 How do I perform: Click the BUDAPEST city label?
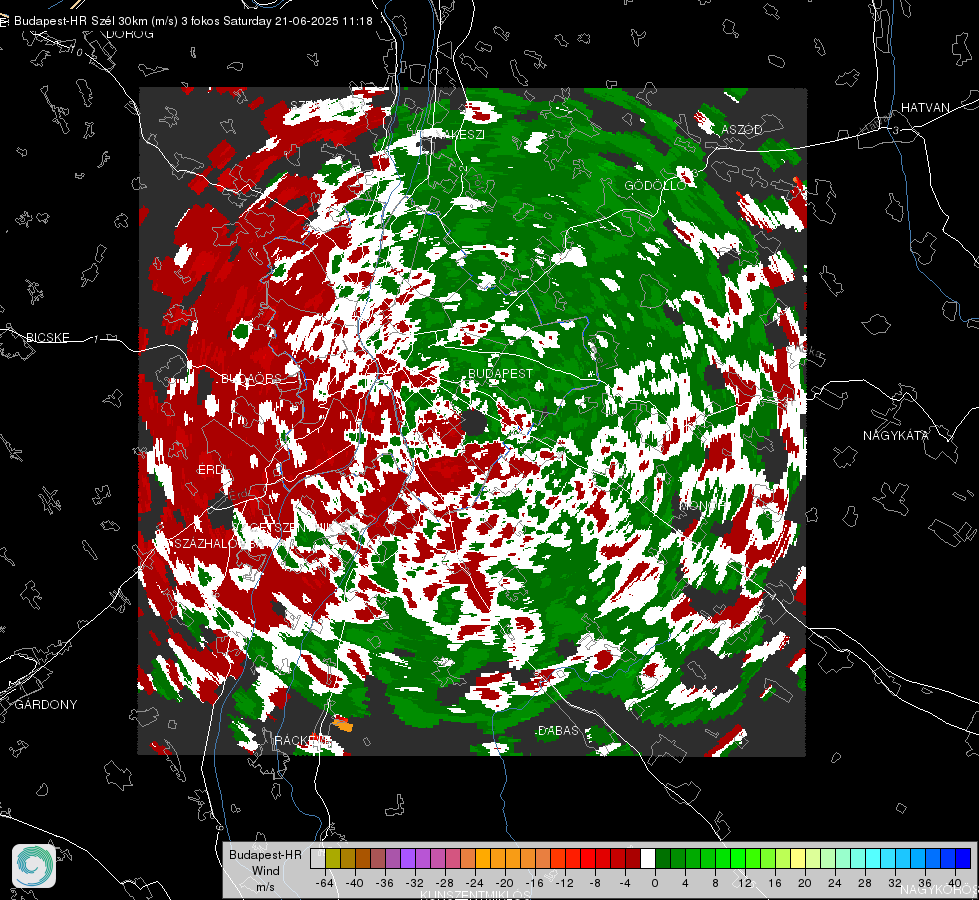coord(501,373)
